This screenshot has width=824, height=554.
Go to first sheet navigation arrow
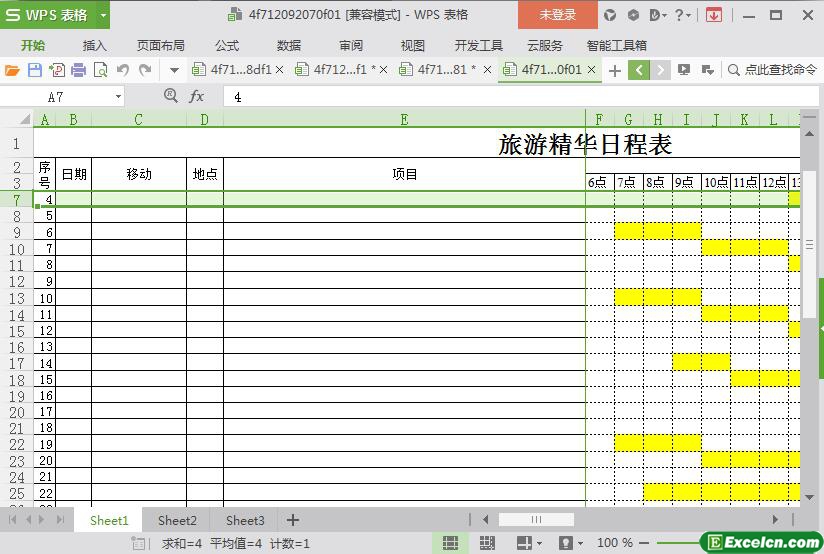13,520
